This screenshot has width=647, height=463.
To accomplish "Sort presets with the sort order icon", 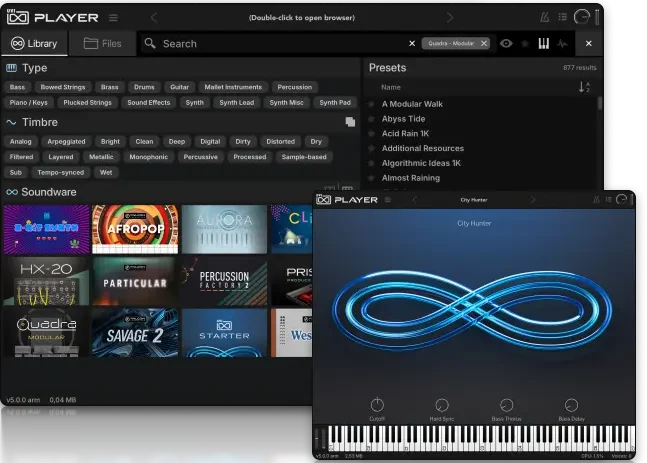I will tap(584, 87).
